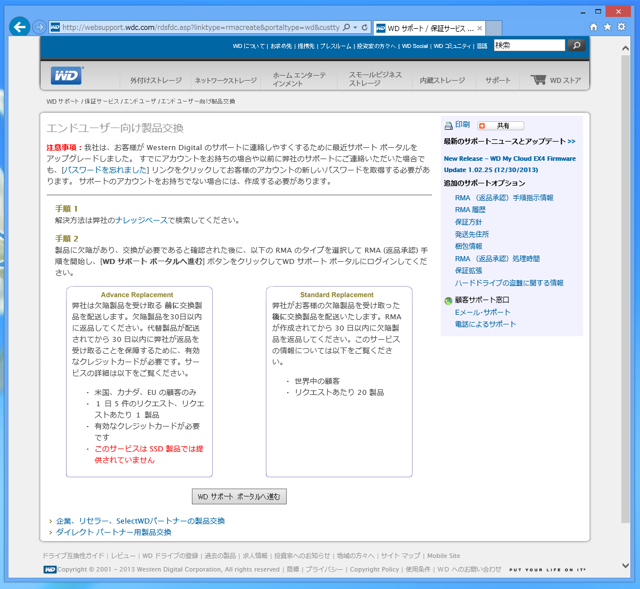Click the 印刷 print link
Image resolution: width=640 pixels, height=589 pixels.
tap(462, 124)
